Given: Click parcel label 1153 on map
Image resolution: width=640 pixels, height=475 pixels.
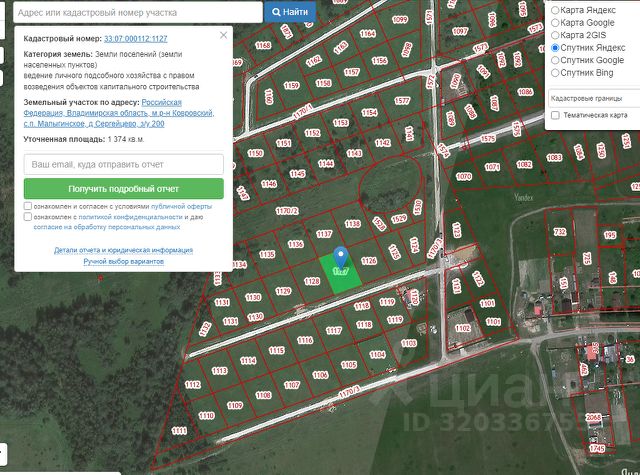Looking at the screenshot, I should pyautogui.click(x=341, y=123).
